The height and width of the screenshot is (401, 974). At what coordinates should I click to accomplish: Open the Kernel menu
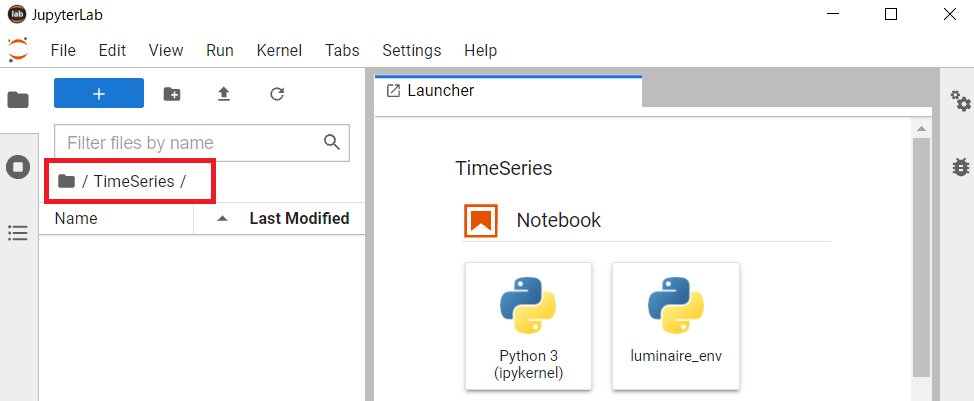(x=279, y=50)
